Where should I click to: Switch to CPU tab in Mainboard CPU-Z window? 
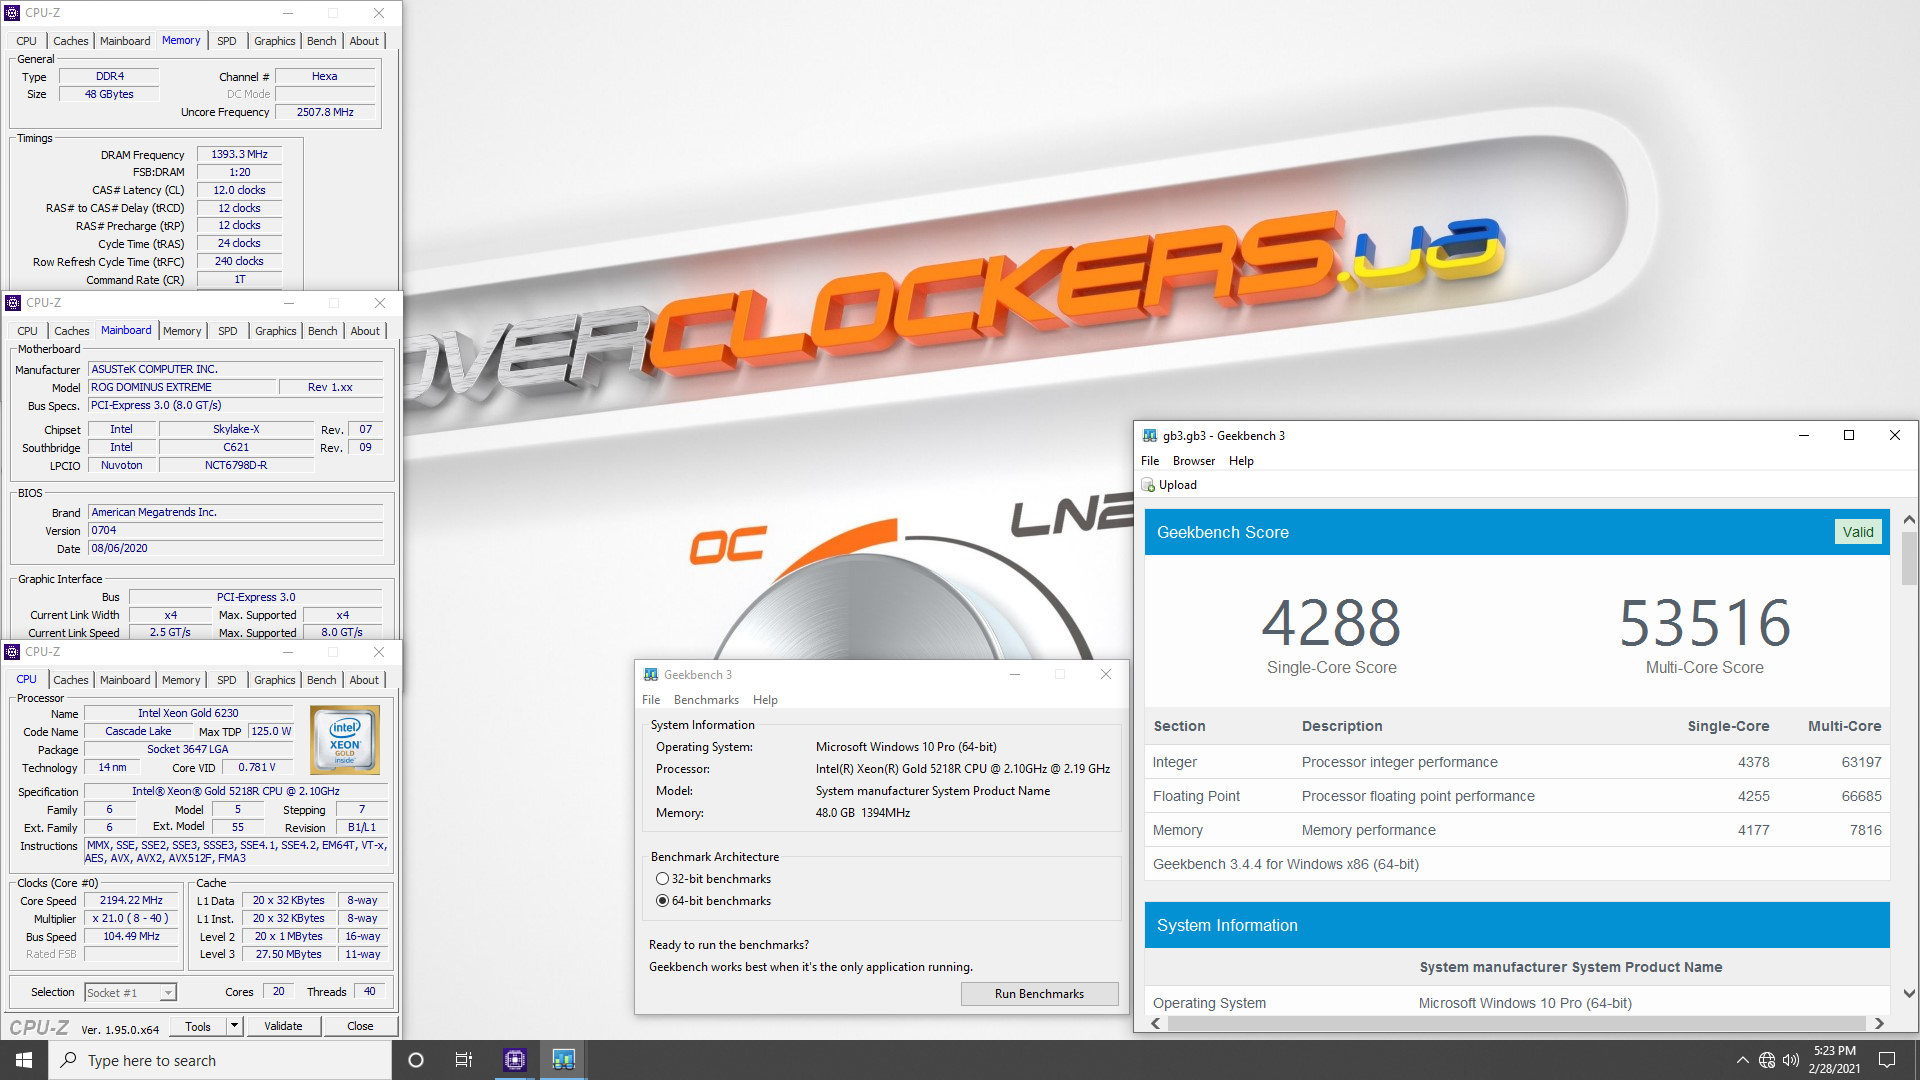click(x=28, y=331)
